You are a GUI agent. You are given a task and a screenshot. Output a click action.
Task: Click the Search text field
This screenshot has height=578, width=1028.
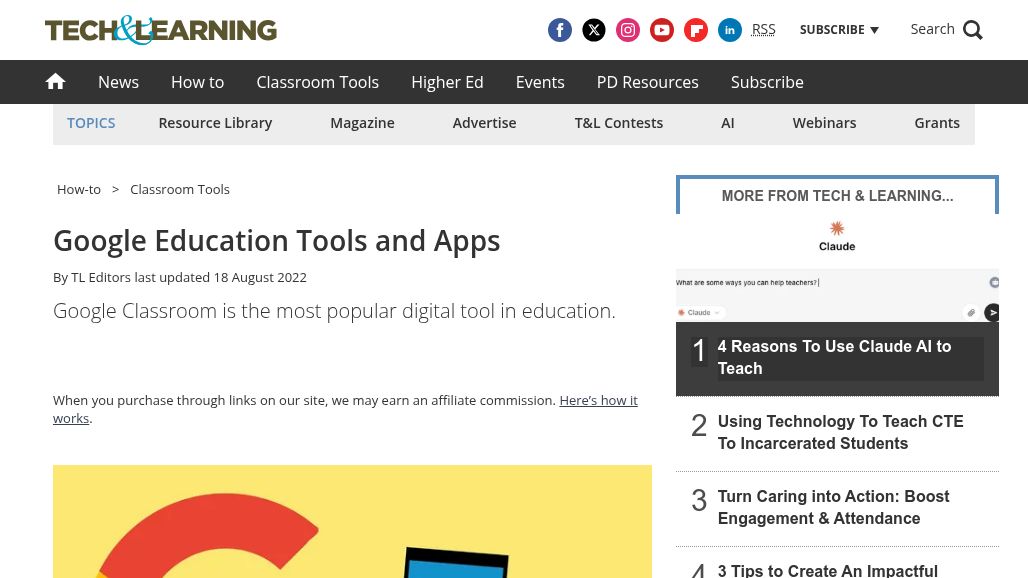[x=932, y=29]
